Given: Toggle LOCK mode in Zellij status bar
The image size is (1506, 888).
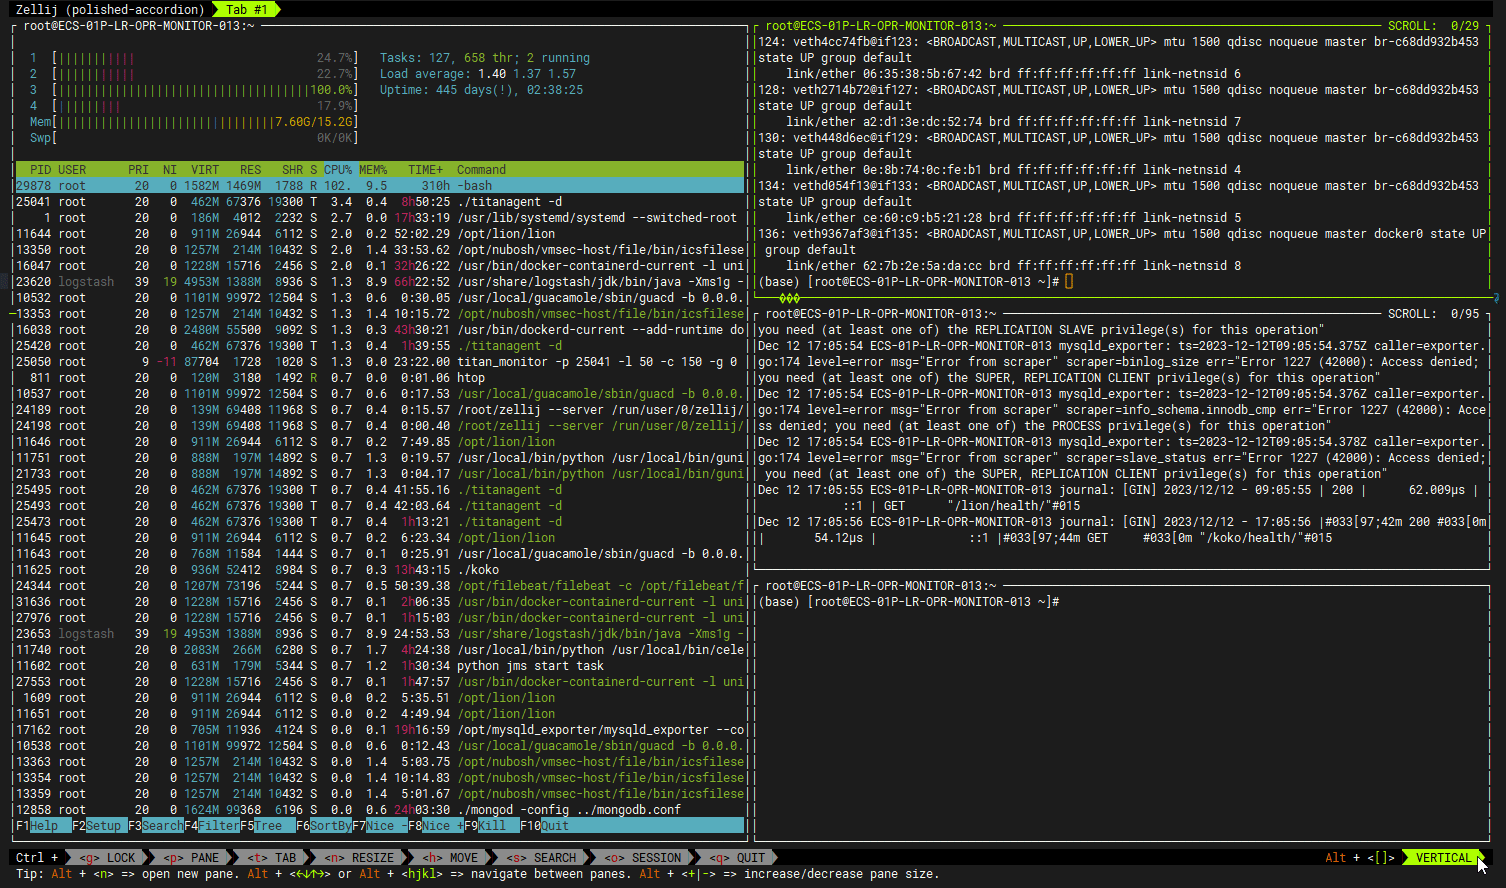Looking at the screenshot, I should tap(110, 858).
